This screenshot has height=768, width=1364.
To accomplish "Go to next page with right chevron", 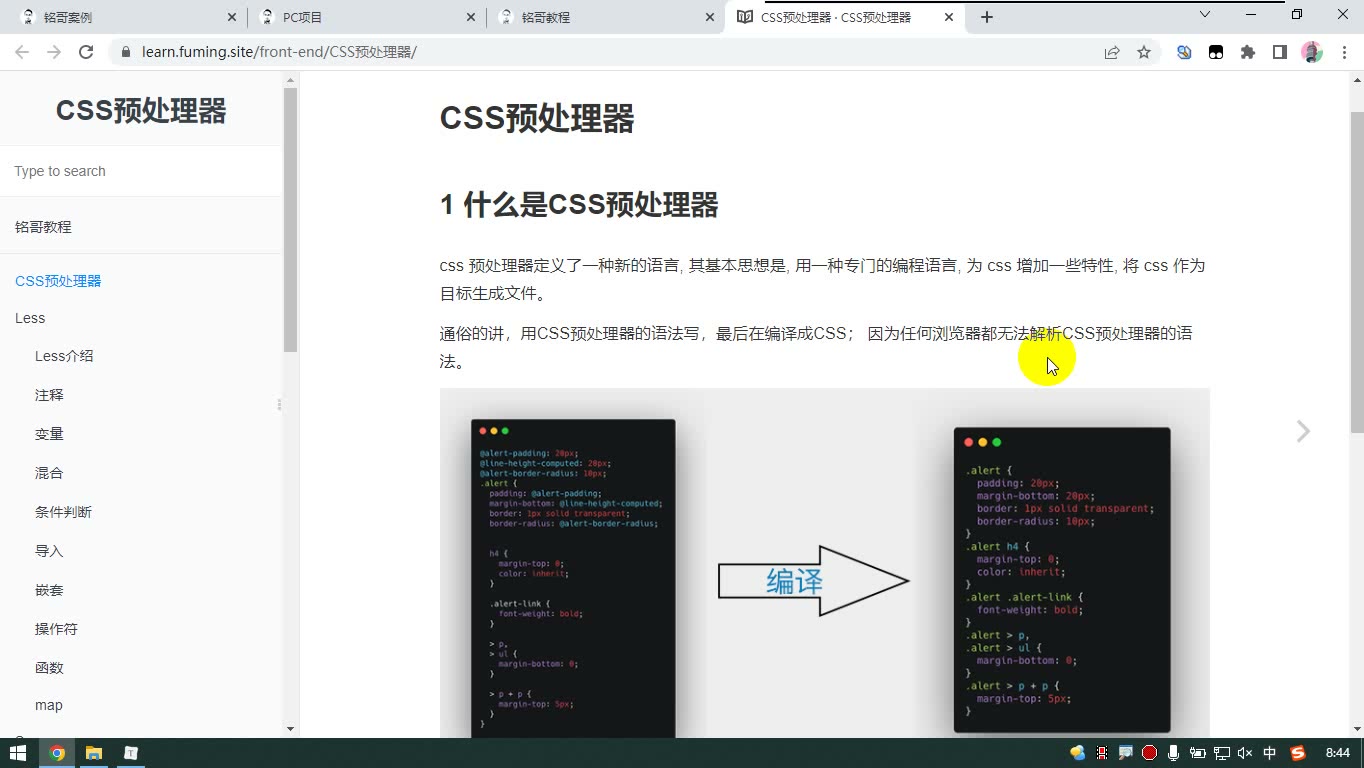I will click(1303, 431).
